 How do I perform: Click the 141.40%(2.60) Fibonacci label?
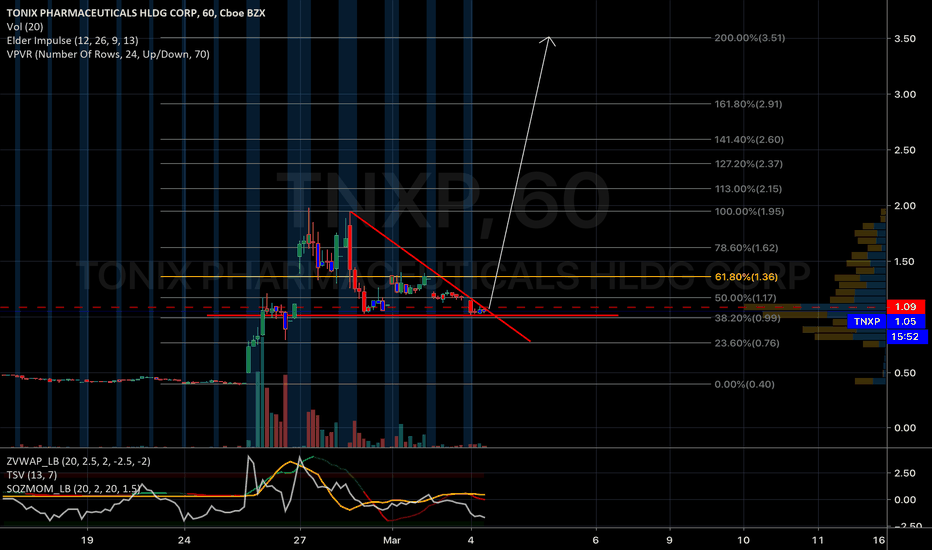coord(749,140)
